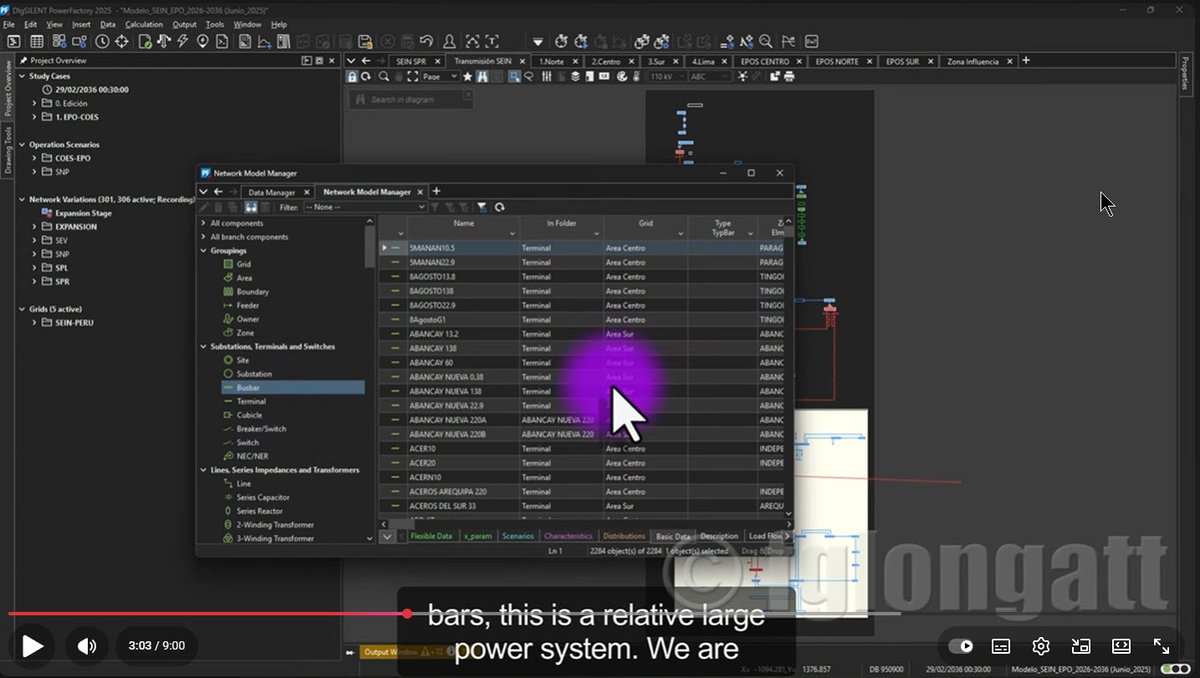The image size is (1200, 678).
Task: Toggle theater mode
Action: click(x=1121, y=646)
